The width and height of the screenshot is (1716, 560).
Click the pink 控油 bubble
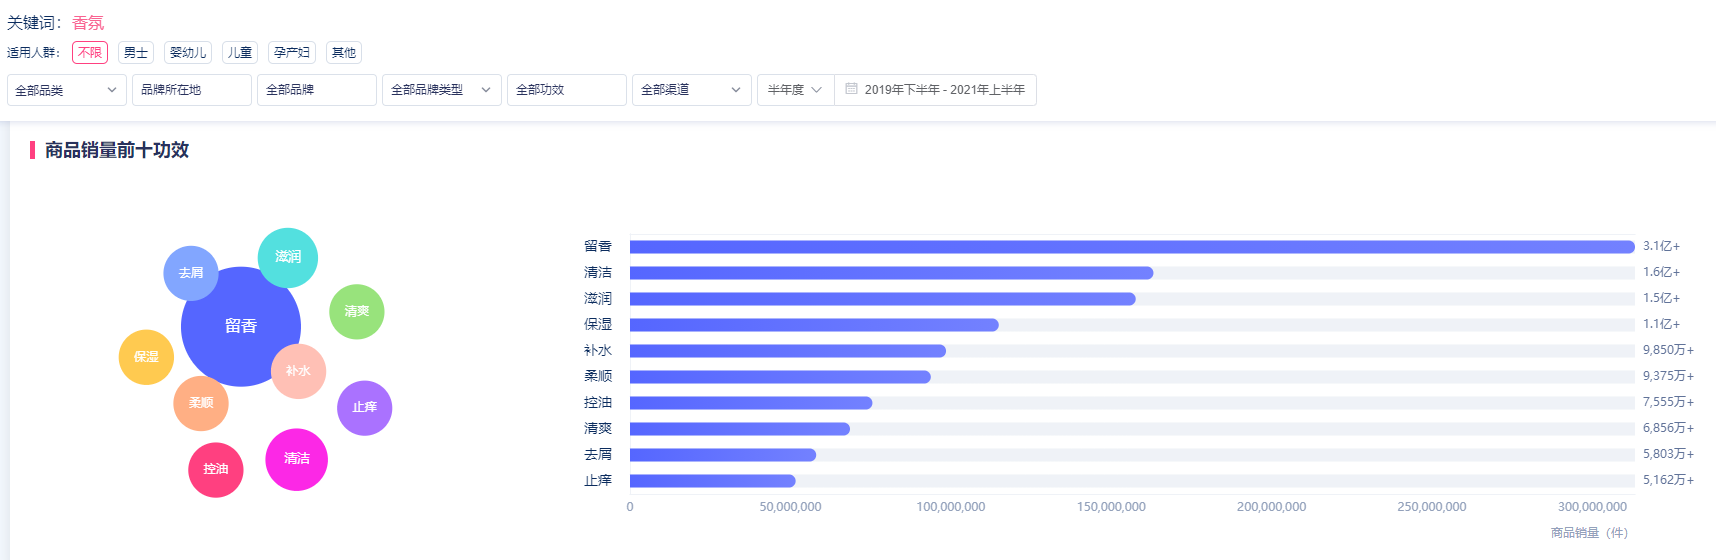click(x=216, y=470)
